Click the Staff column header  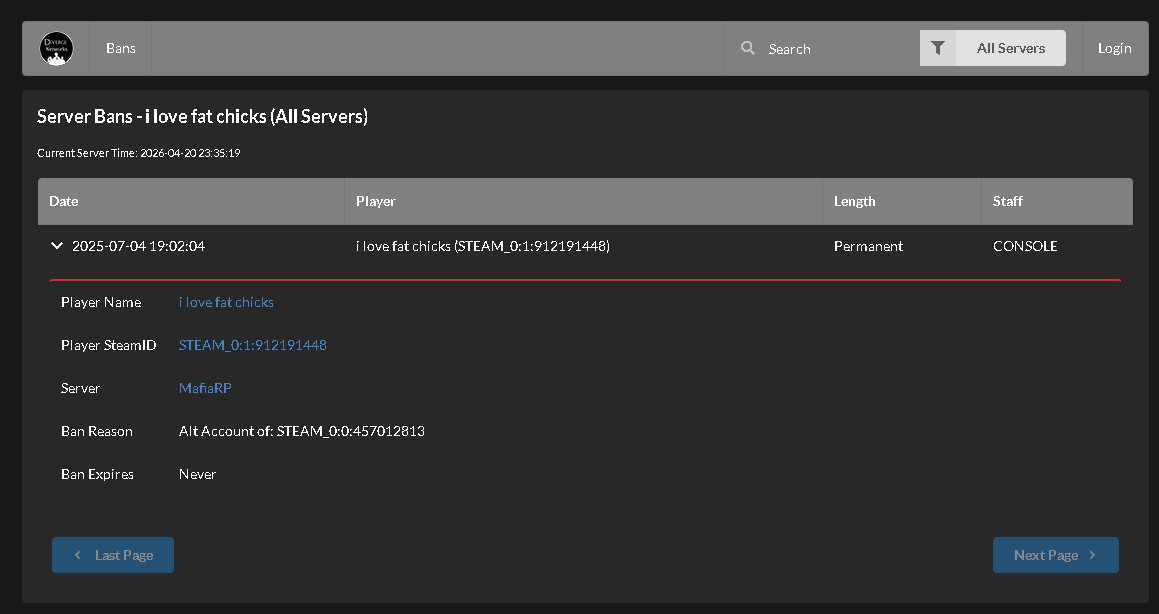coord(1007,201)
